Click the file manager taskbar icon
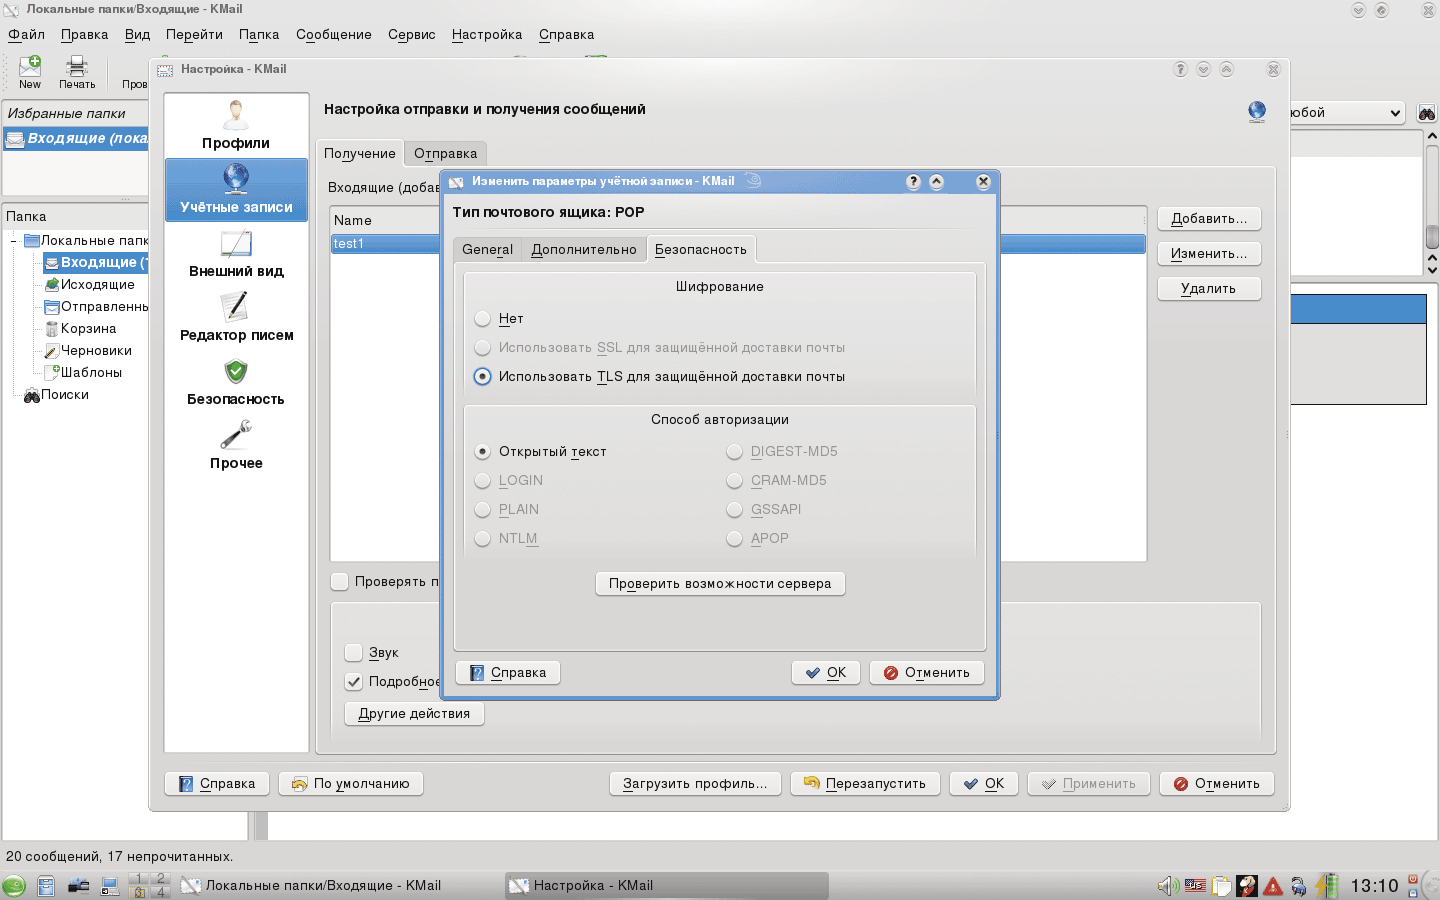Viewport: 1440px width, 900px height. [x=46, y=886]
